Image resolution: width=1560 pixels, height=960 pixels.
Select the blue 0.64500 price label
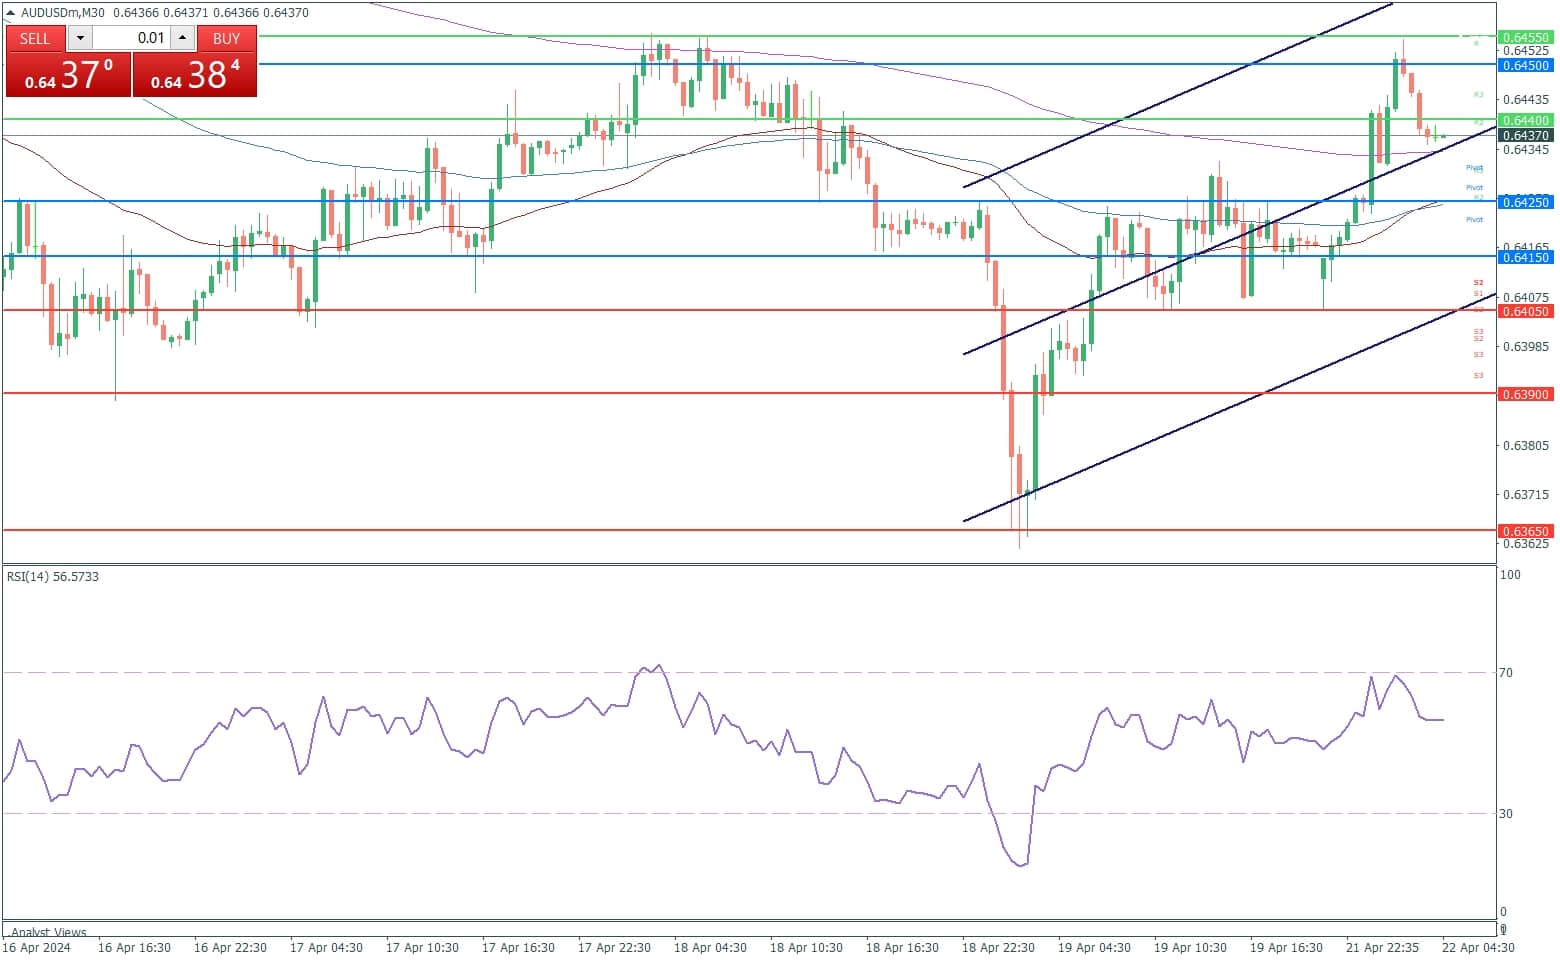coord(1526,65)
